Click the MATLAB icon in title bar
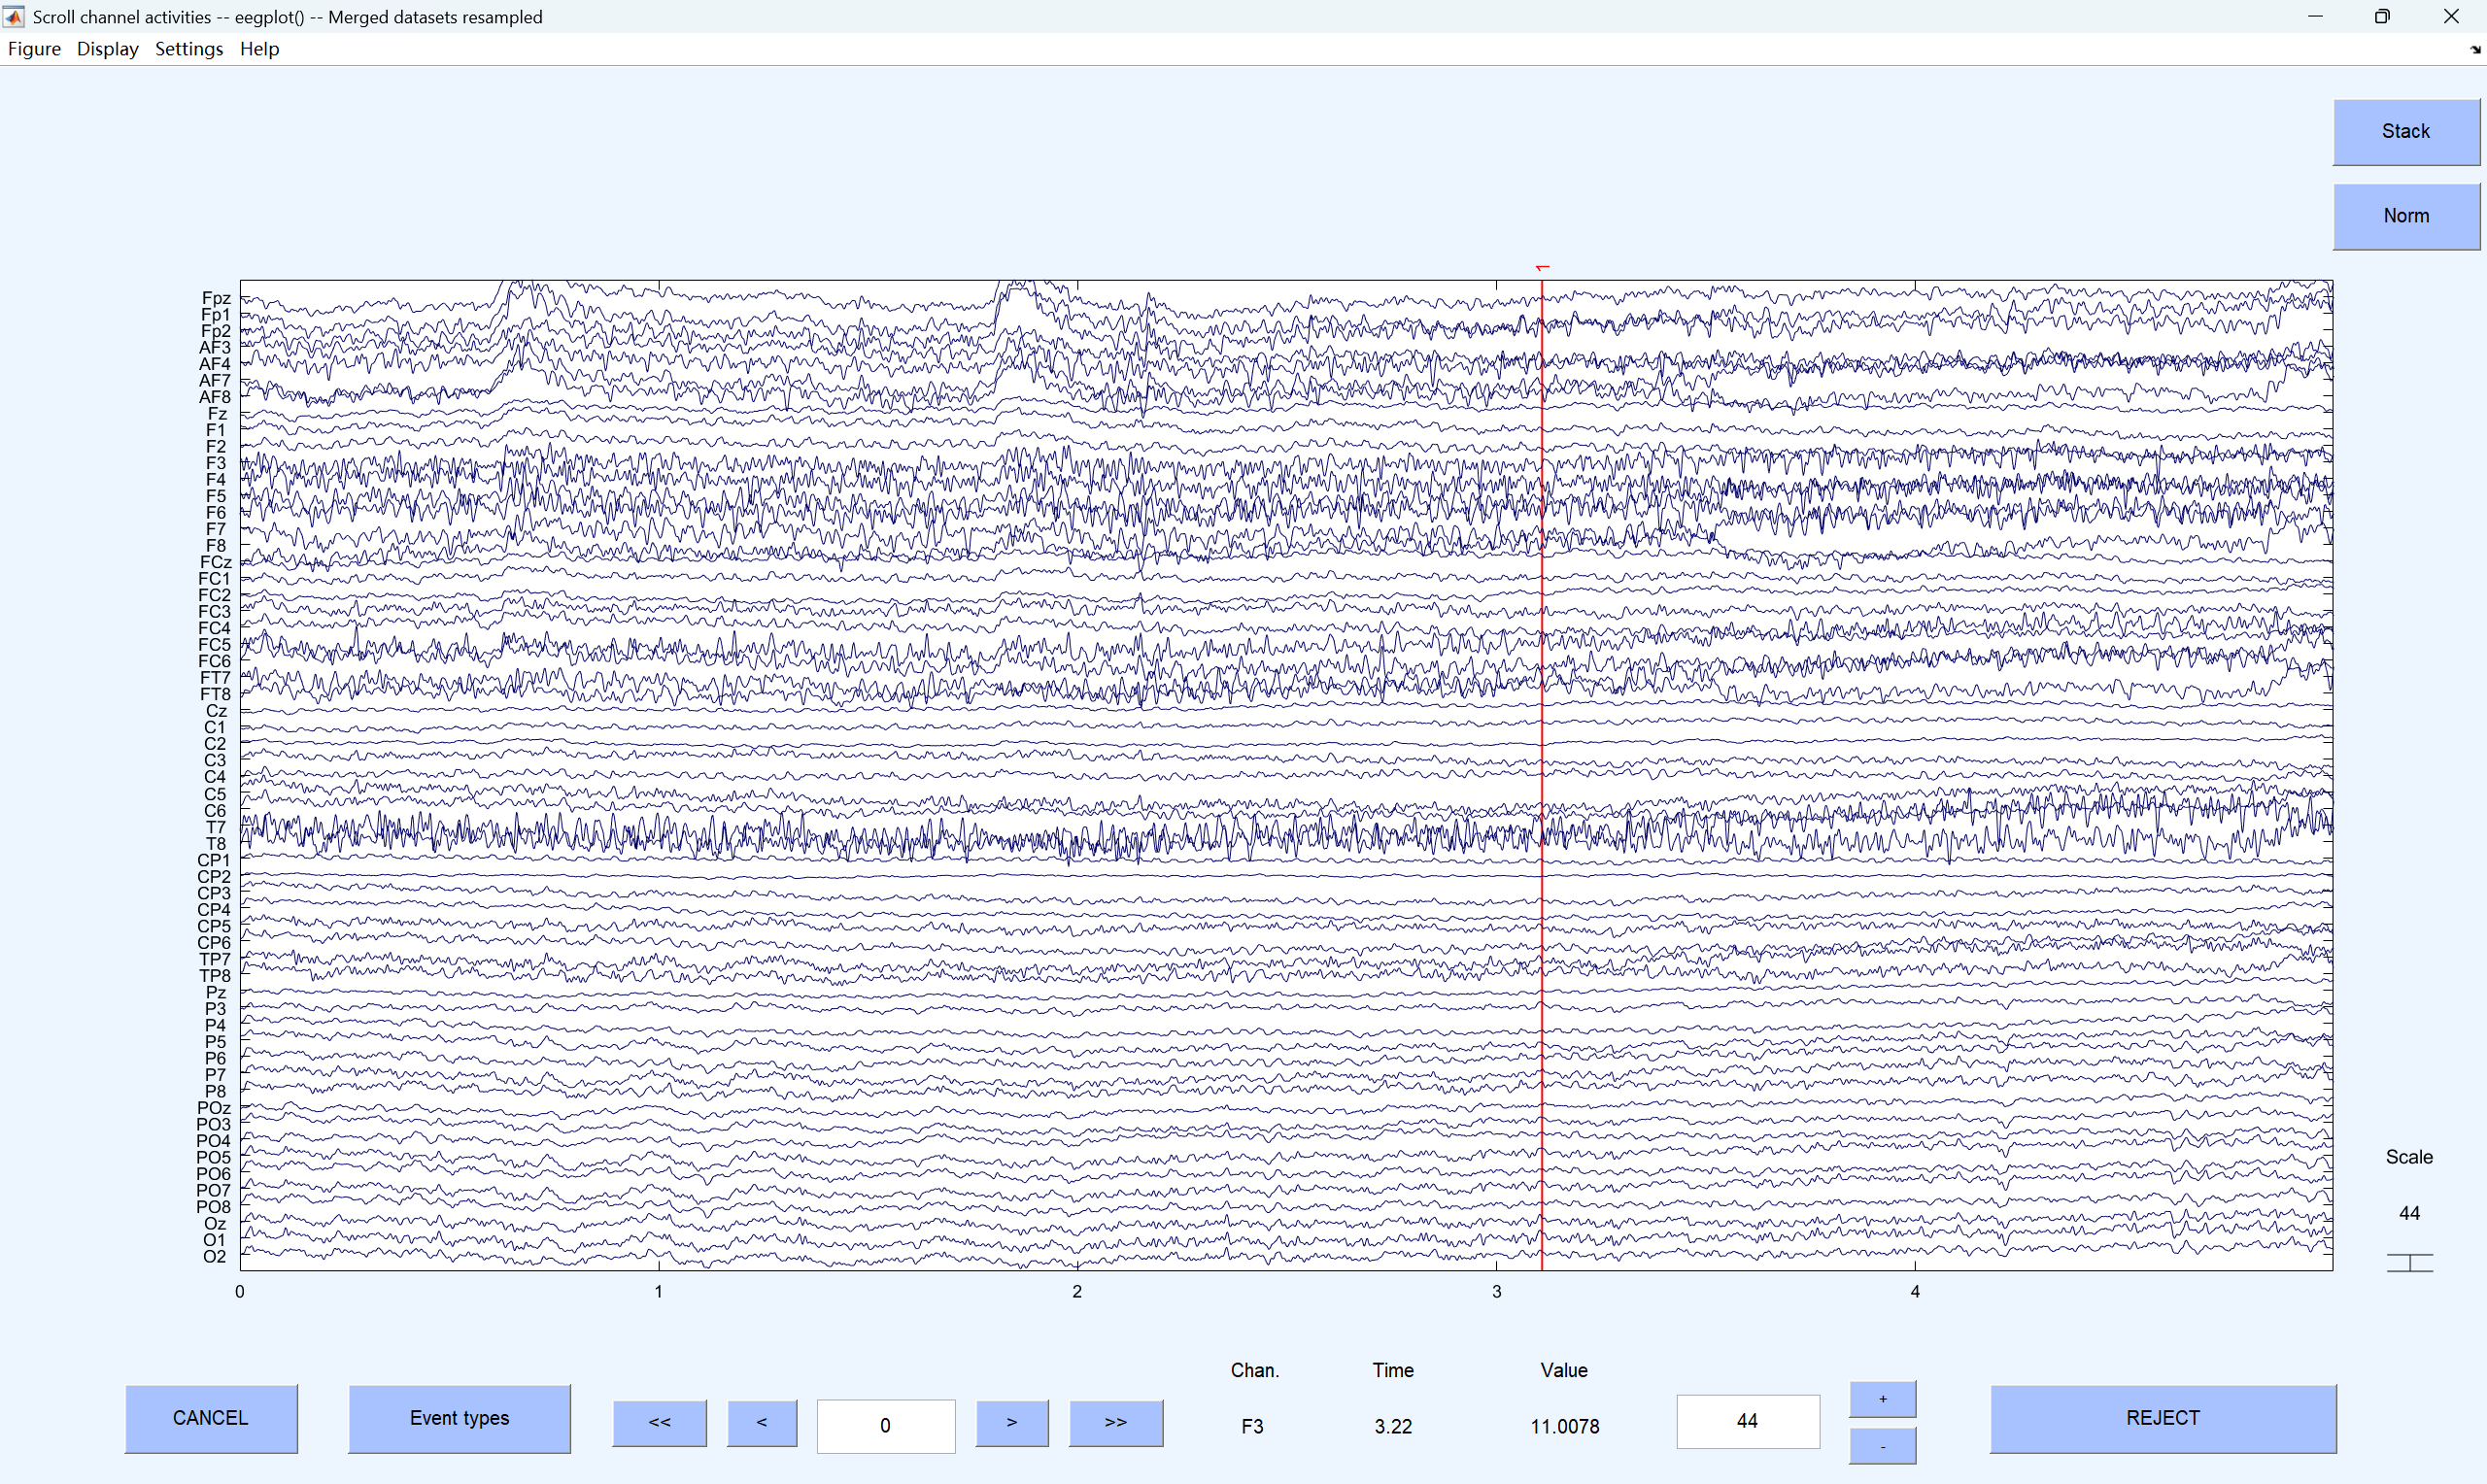This screenshot has width=2487, height=1484. tap(14, 16)
